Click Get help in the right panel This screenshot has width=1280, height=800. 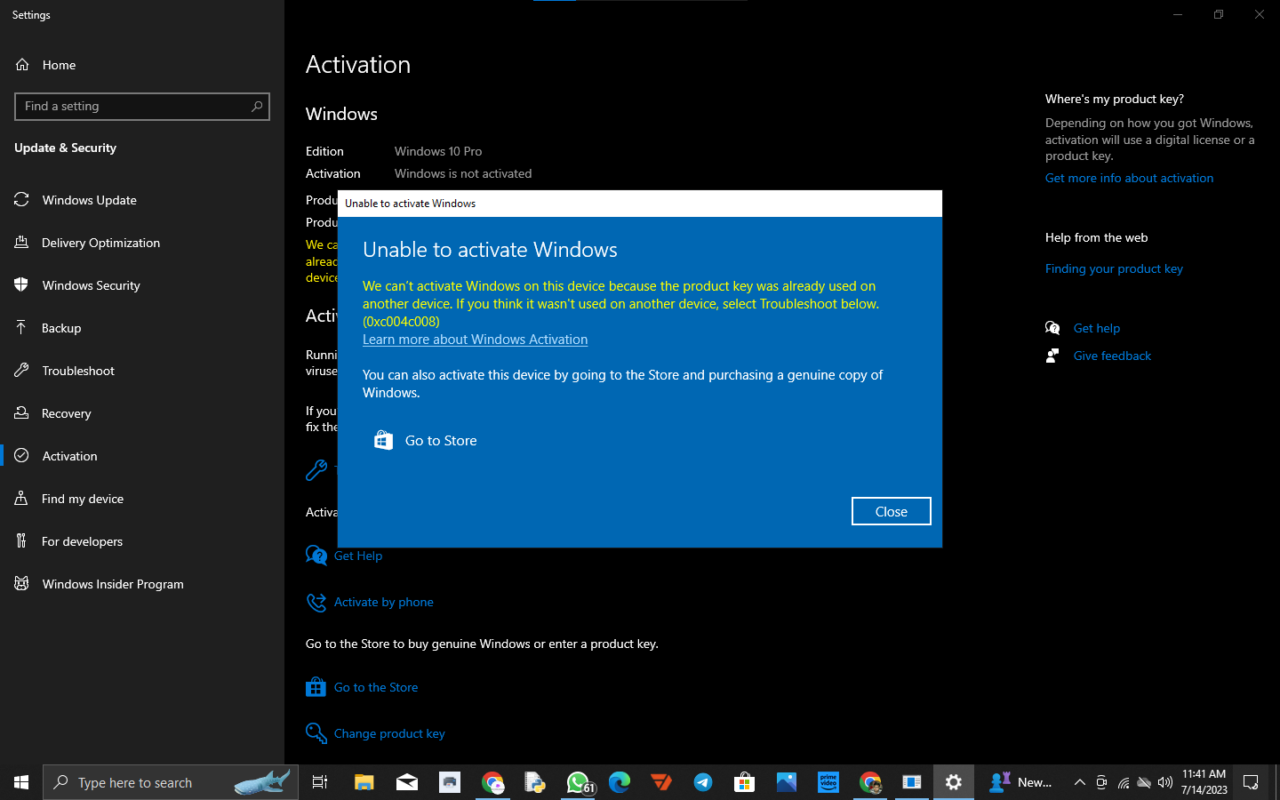[x=1096, y=328]
